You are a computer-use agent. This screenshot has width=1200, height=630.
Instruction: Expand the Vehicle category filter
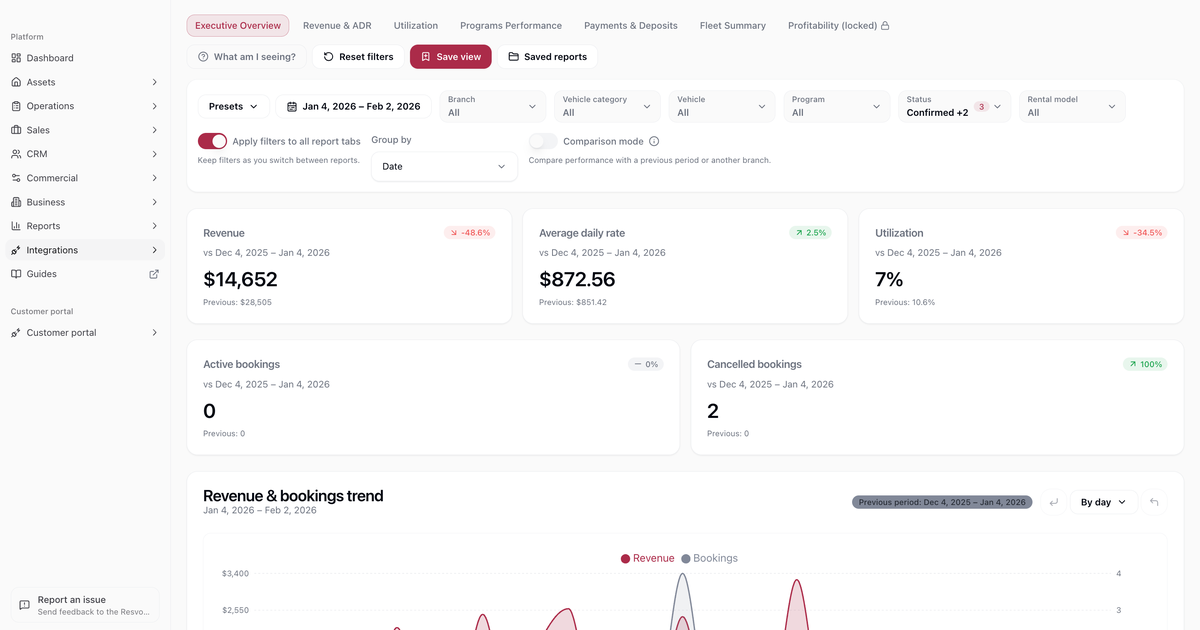click(x=607, y=106)
